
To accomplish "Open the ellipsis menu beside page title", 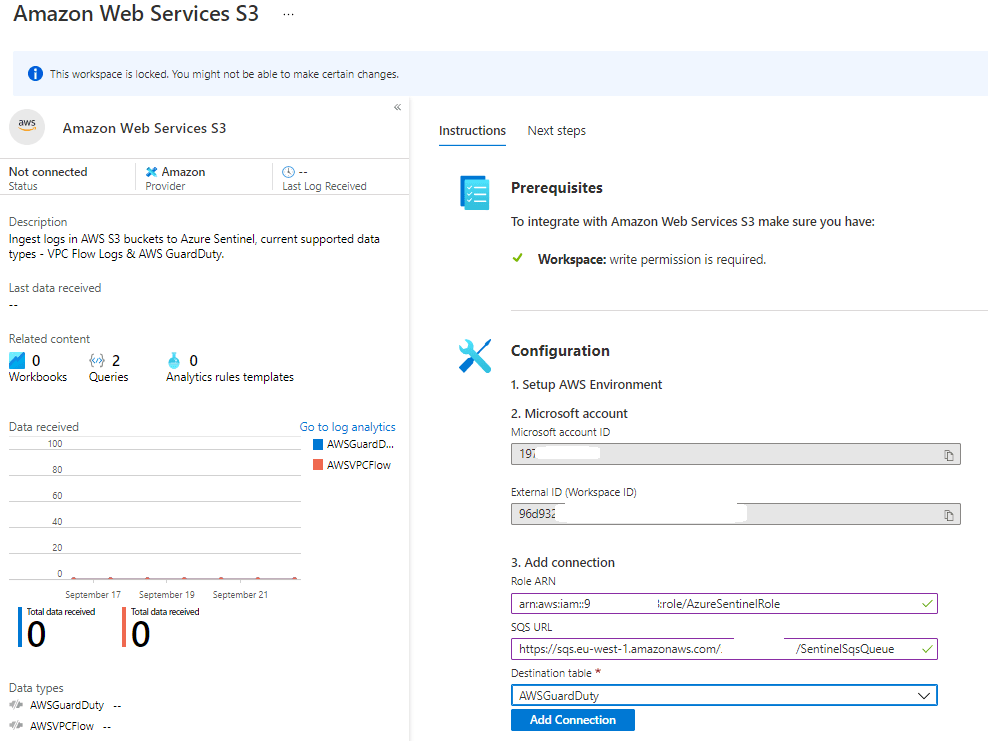I will click(288, 16).
